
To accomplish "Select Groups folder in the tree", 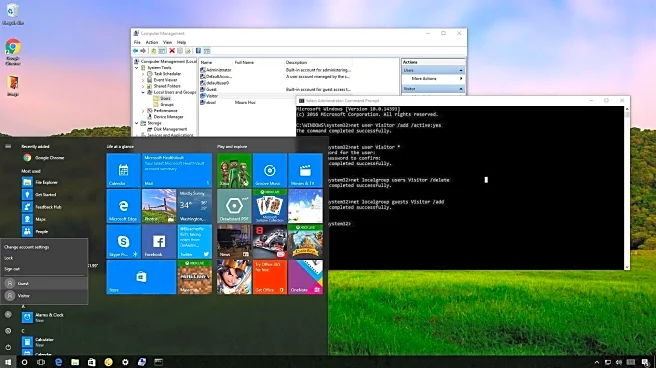I will tap(167, 105).
